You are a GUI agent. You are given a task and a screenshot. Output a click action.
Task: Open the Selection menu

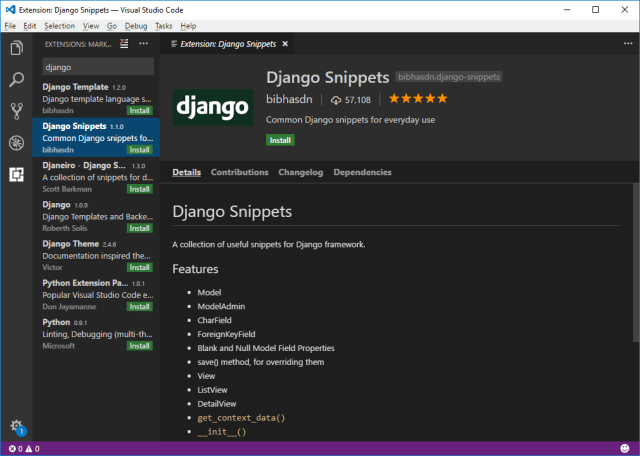[x=59, y=25]
